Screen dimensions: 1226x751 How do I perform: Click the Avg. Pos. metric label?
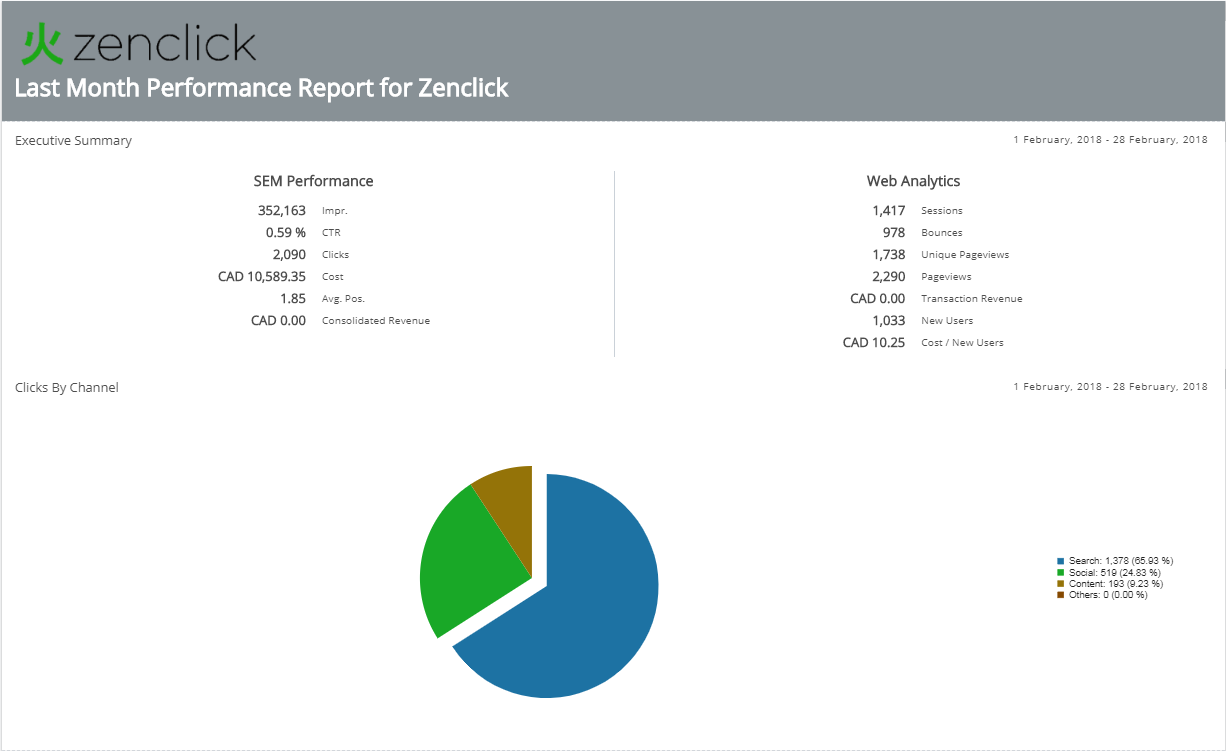343,299
